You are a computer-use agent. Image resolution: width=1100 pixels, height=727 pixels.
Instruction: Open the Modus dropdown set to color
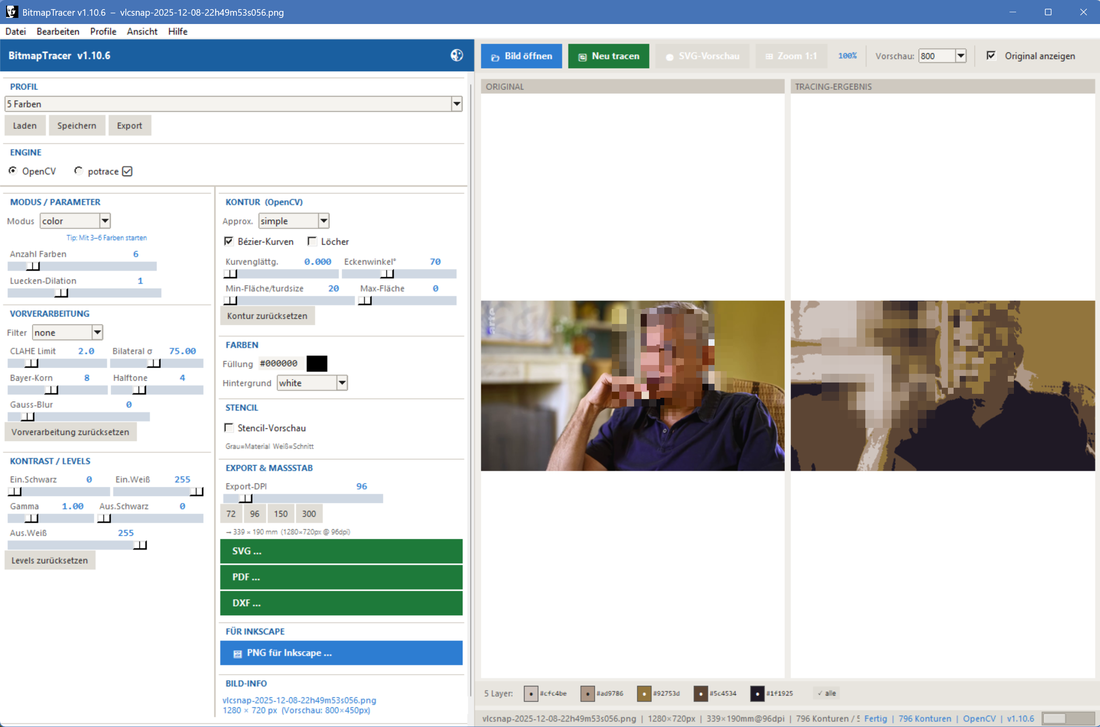pyautogui.click(x=75, y=221)
